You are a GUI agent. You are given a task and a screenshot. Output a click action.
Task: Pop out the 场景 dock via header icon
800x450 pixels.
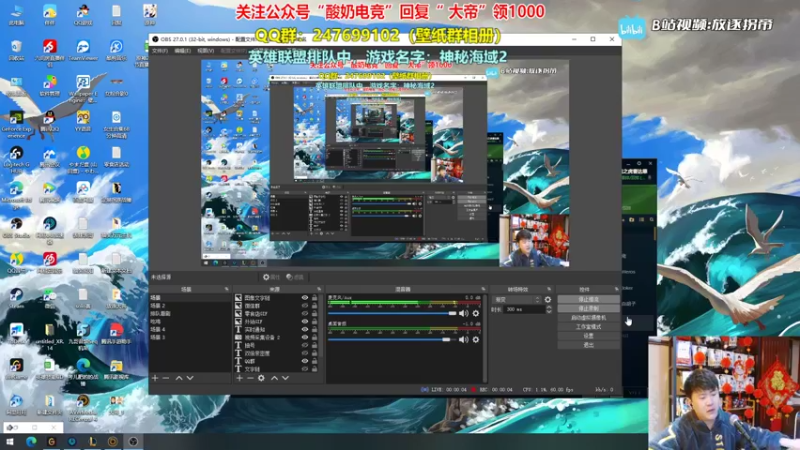pos(227,289)
